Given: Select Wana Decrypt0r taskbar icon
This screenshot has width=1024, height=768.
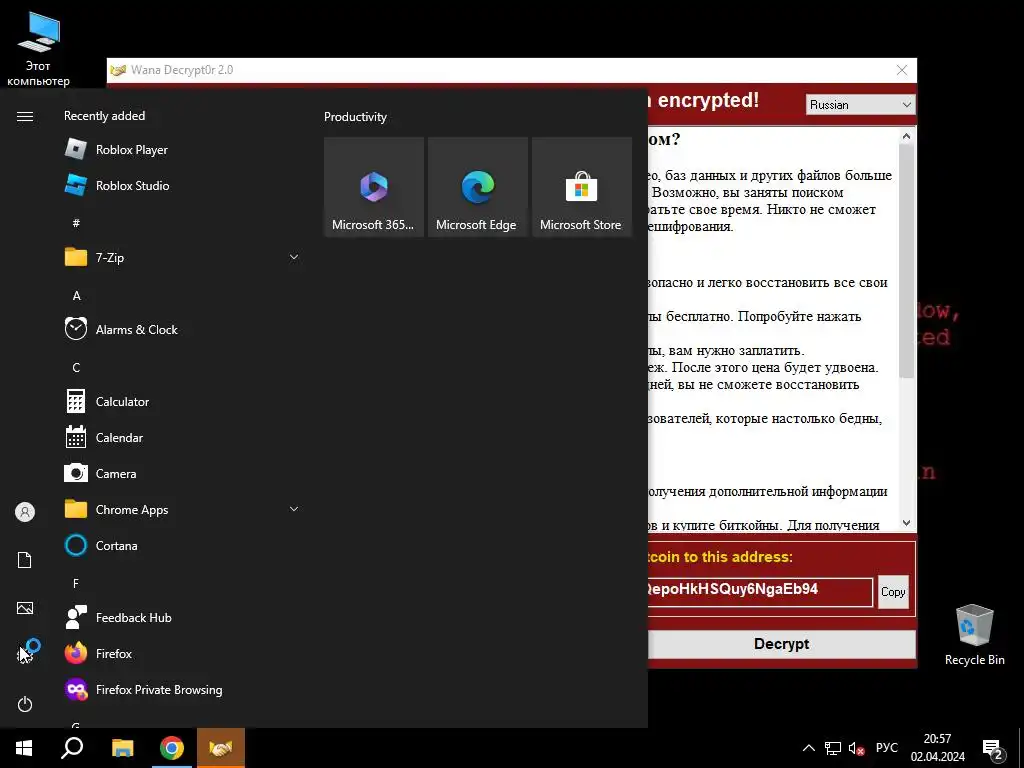Looking at the screenshot, I should [x=221, y=748].
